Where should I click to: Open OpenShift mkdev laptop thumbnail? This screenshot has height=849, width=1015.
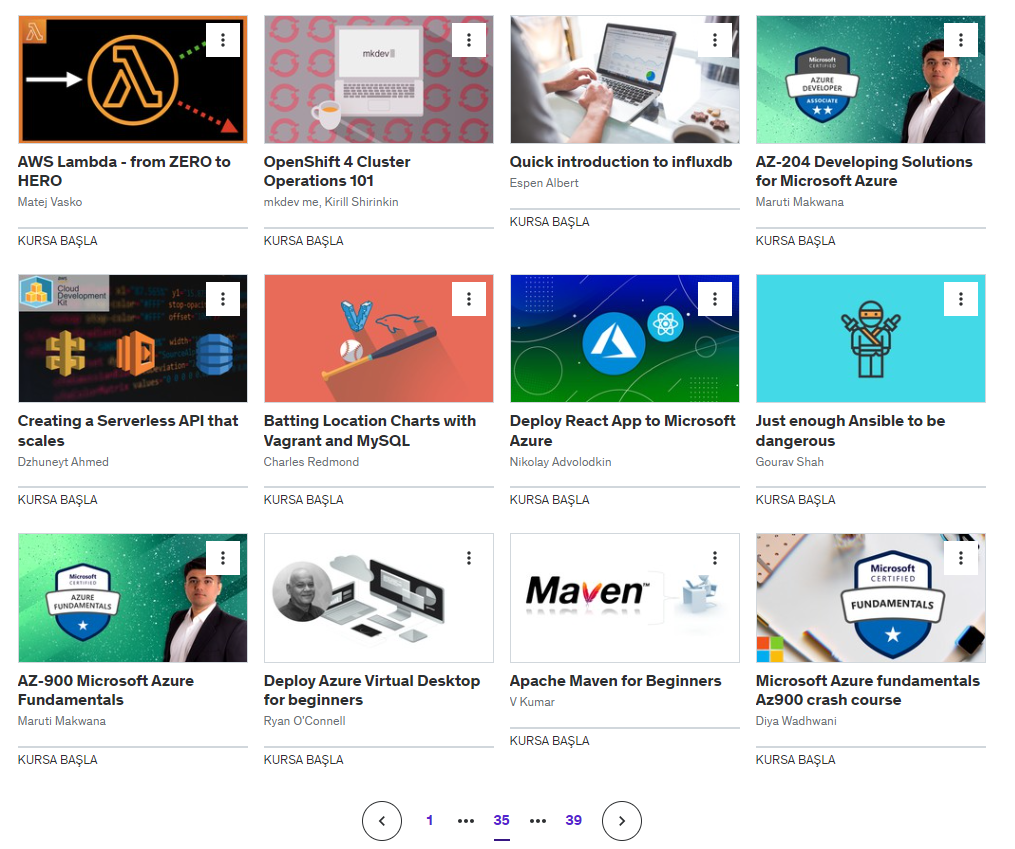tap(379, 80)
